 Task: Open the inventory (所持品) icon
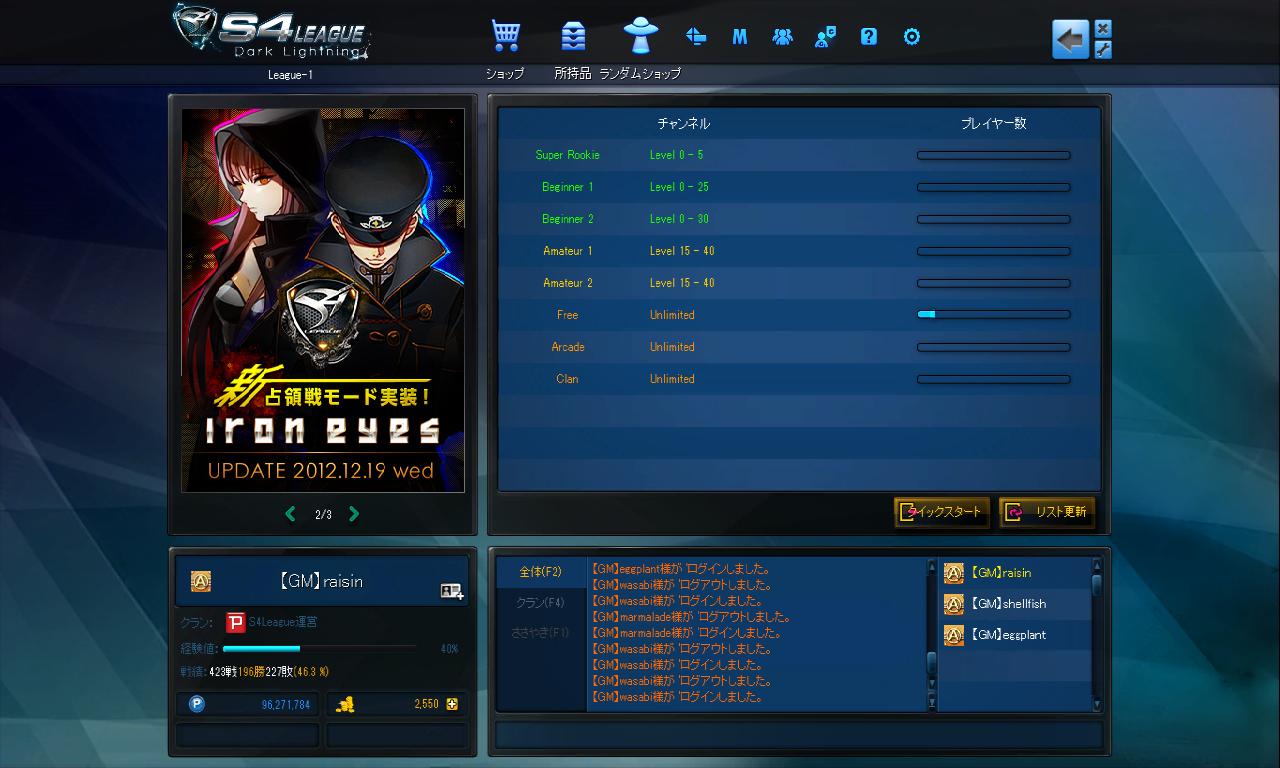[573, 37]
